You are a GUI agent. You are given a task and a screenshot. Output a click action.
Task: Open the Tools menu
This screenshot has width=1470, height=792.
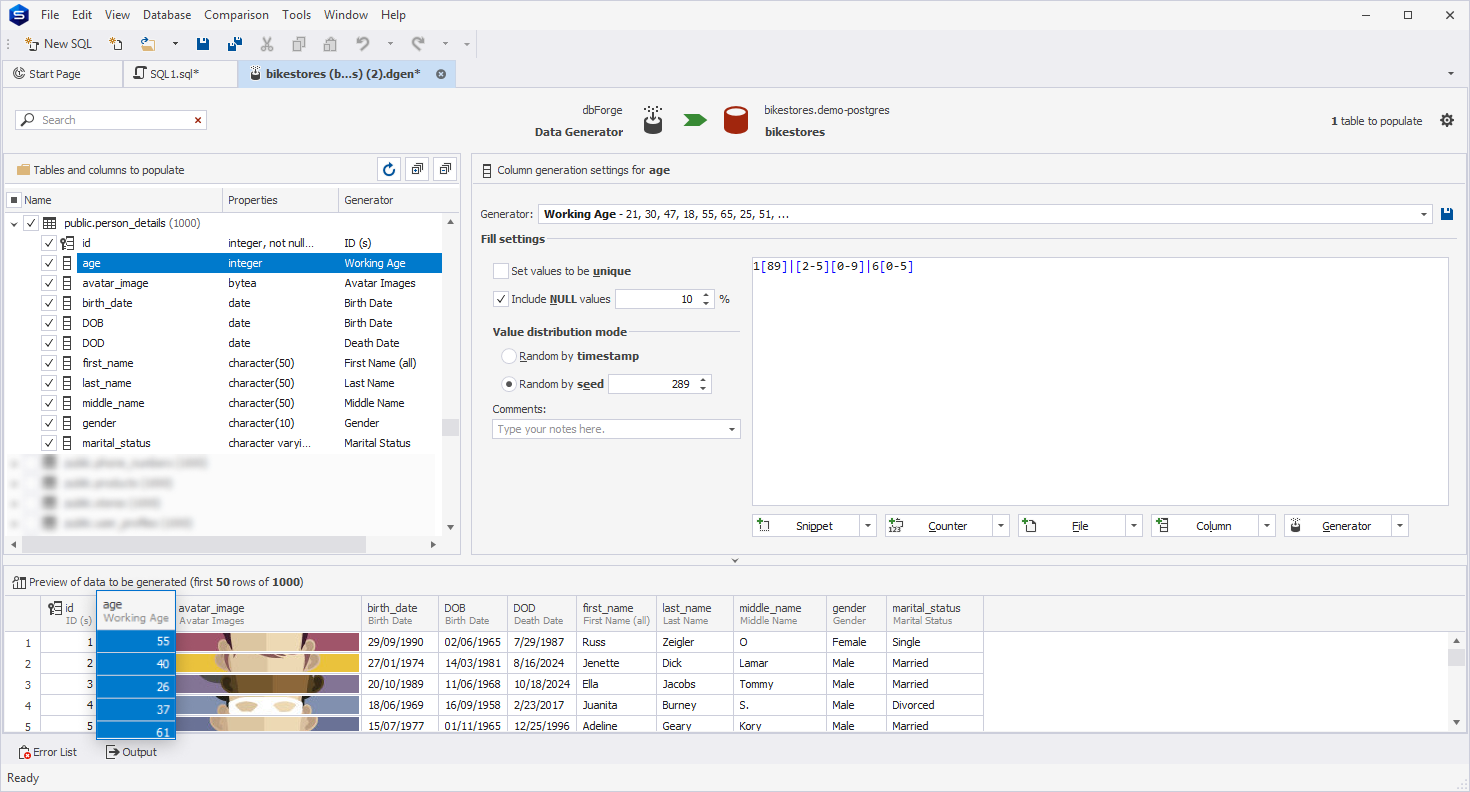296,15
